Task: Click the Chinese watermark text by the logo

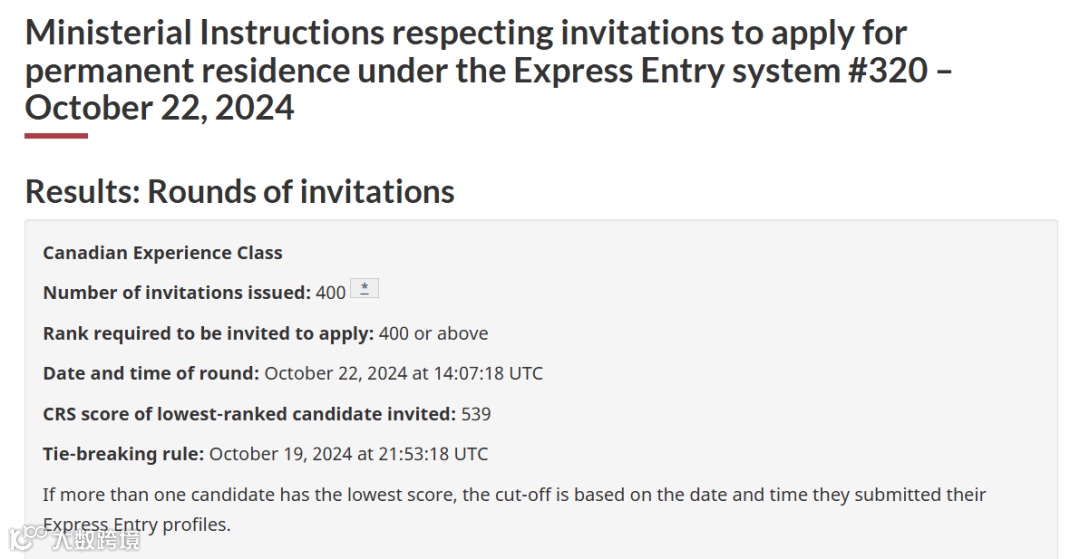Action: point(96,540)
